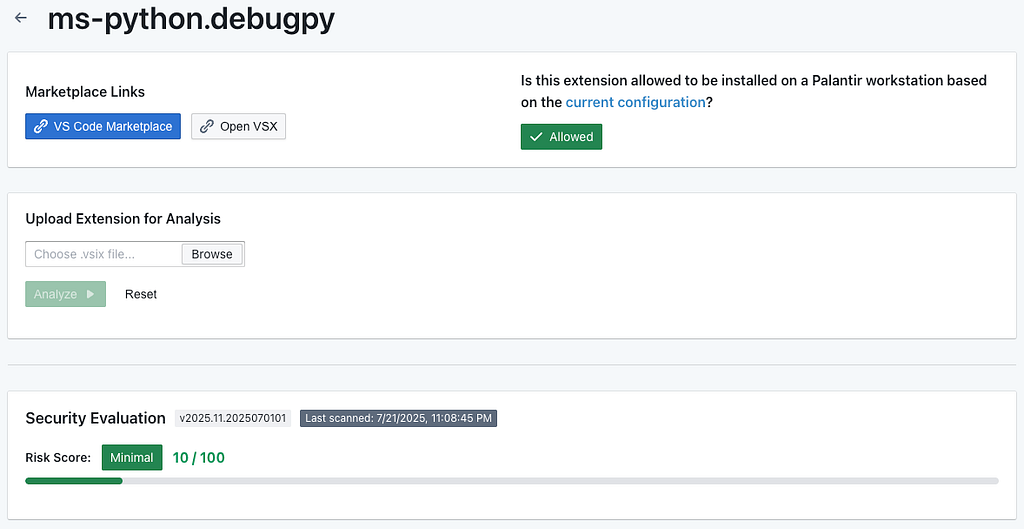Click the Last scanned timestamp badge

398,418
